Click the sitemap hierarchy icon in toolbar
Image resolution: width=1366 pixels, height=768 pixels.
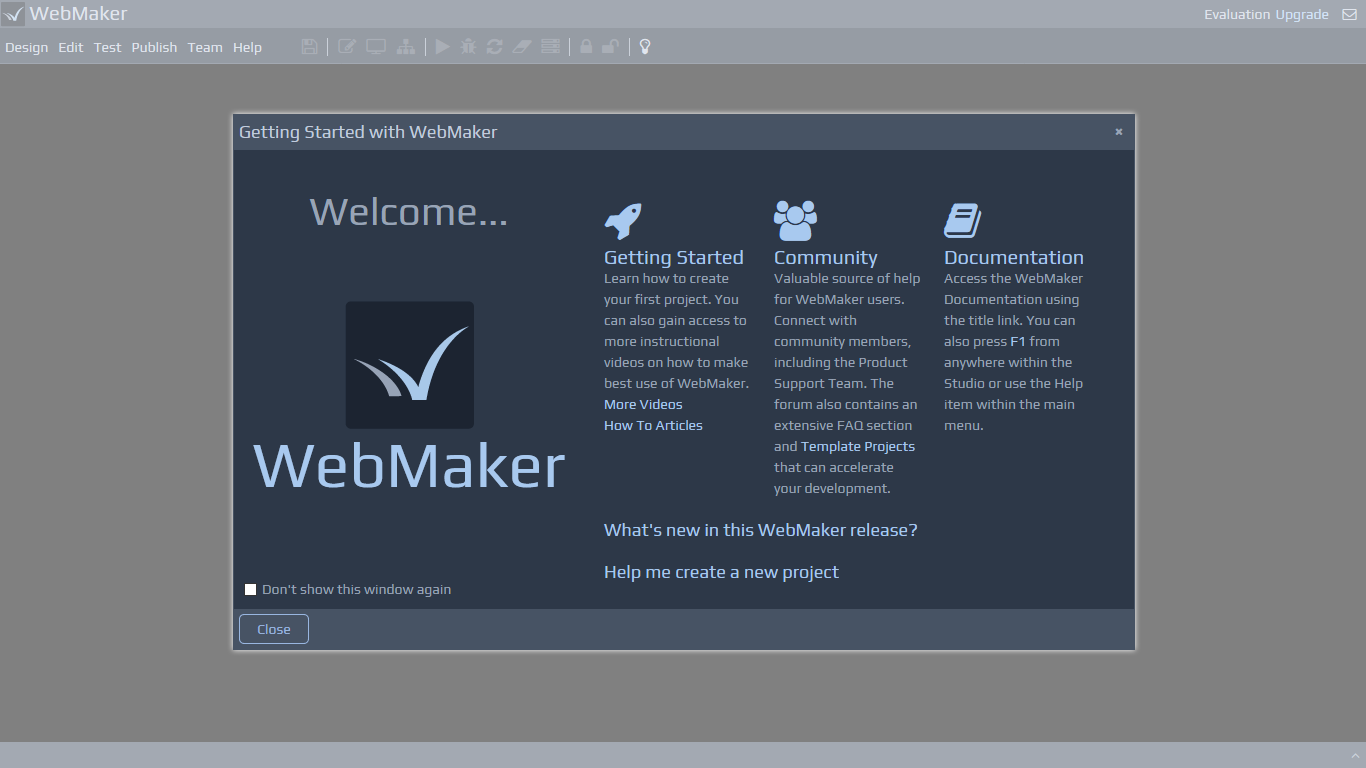tap(405, 46)
